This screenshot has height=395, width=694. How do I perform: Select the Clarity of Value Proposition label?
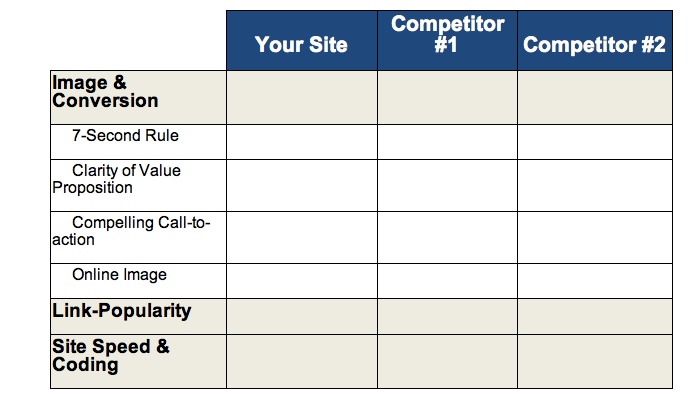tap(116, 179)
